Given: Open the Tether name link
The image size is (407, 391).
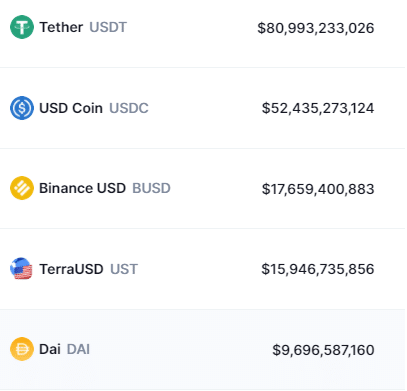Looking at the screenshot, I should [x=61, y=27].
